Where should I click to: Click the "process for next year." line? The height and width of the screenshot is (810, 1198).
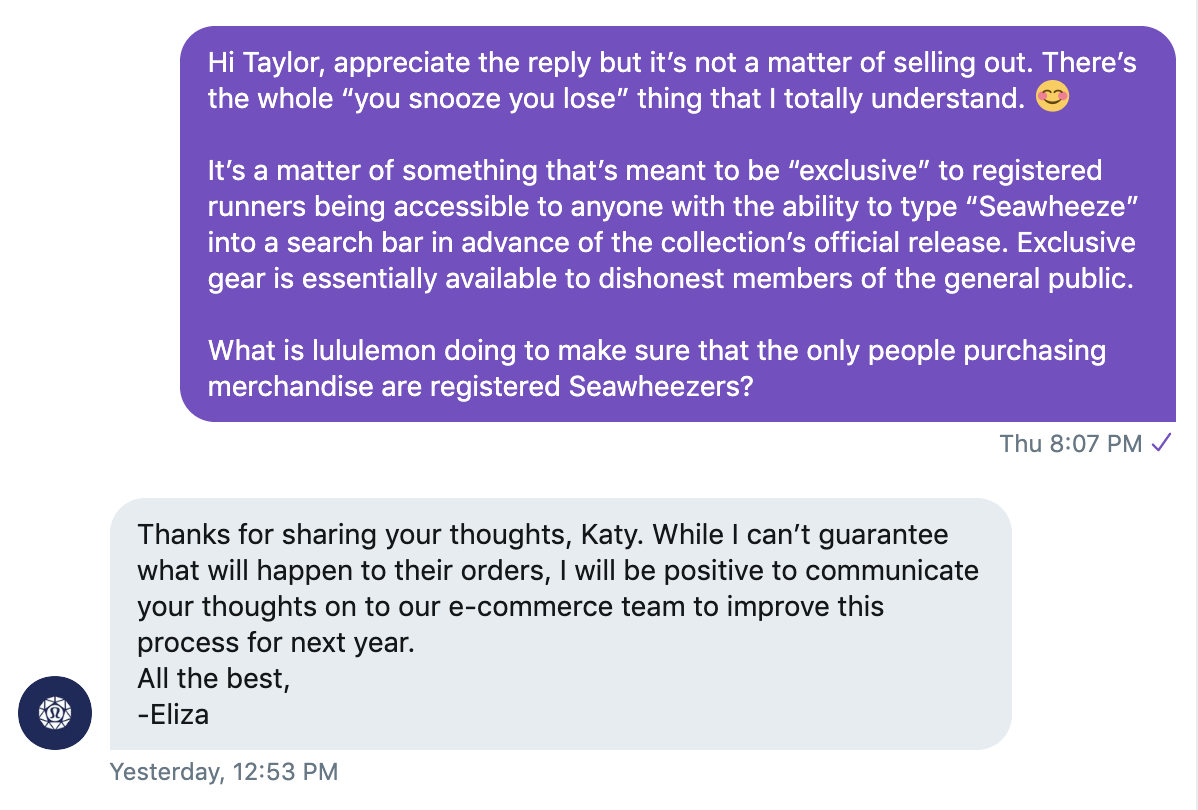pyautogui.click(x=276, y=642)
